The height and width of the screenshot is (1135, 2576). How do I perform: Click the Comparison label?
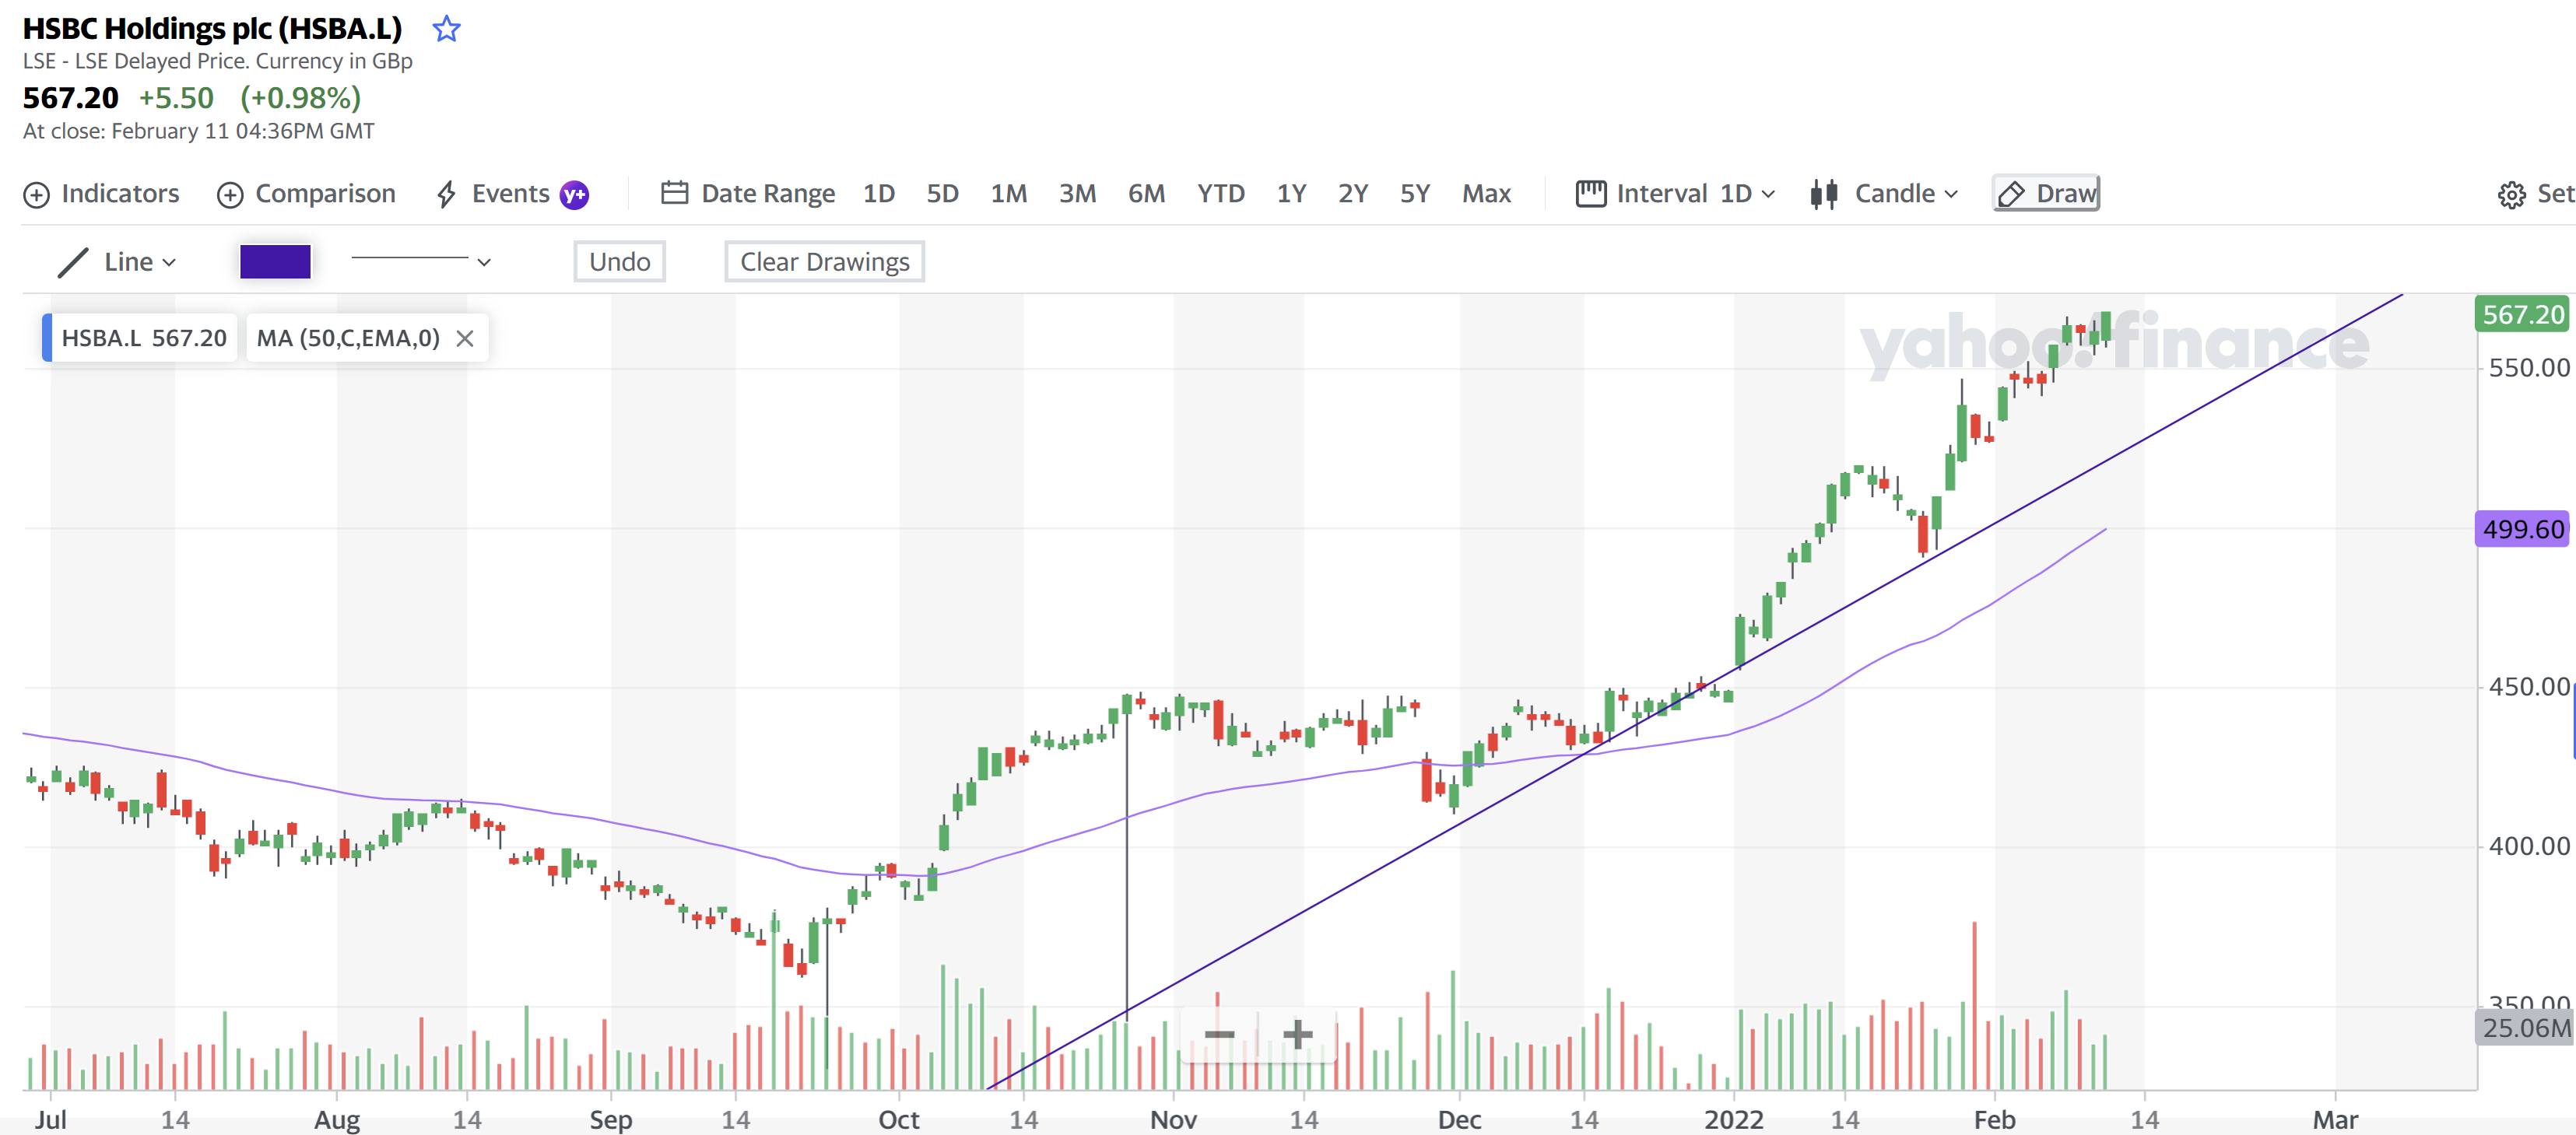325,193
